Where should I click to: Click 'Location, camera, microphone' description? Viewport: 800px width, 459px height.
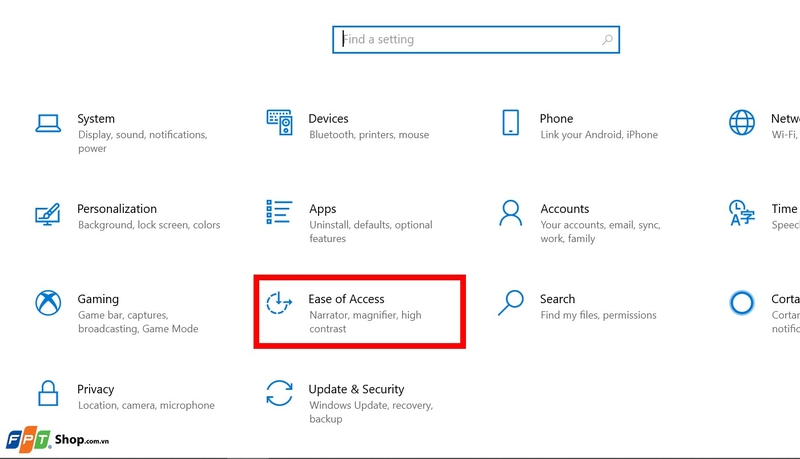coord(146,405)
